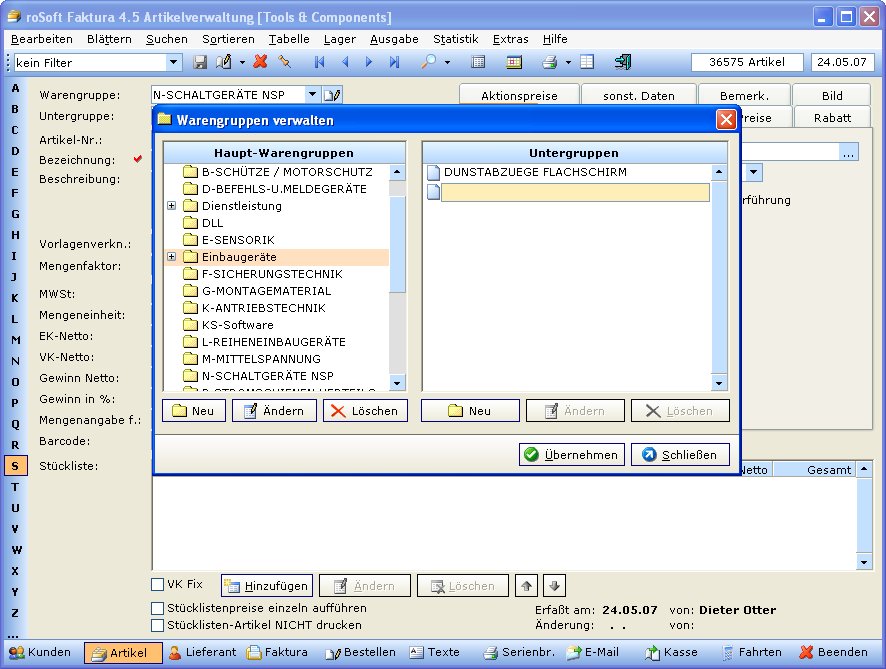Screen dimensions: 886x669
Task: Open the Statistik menu
Action: [x=455, y=39]
